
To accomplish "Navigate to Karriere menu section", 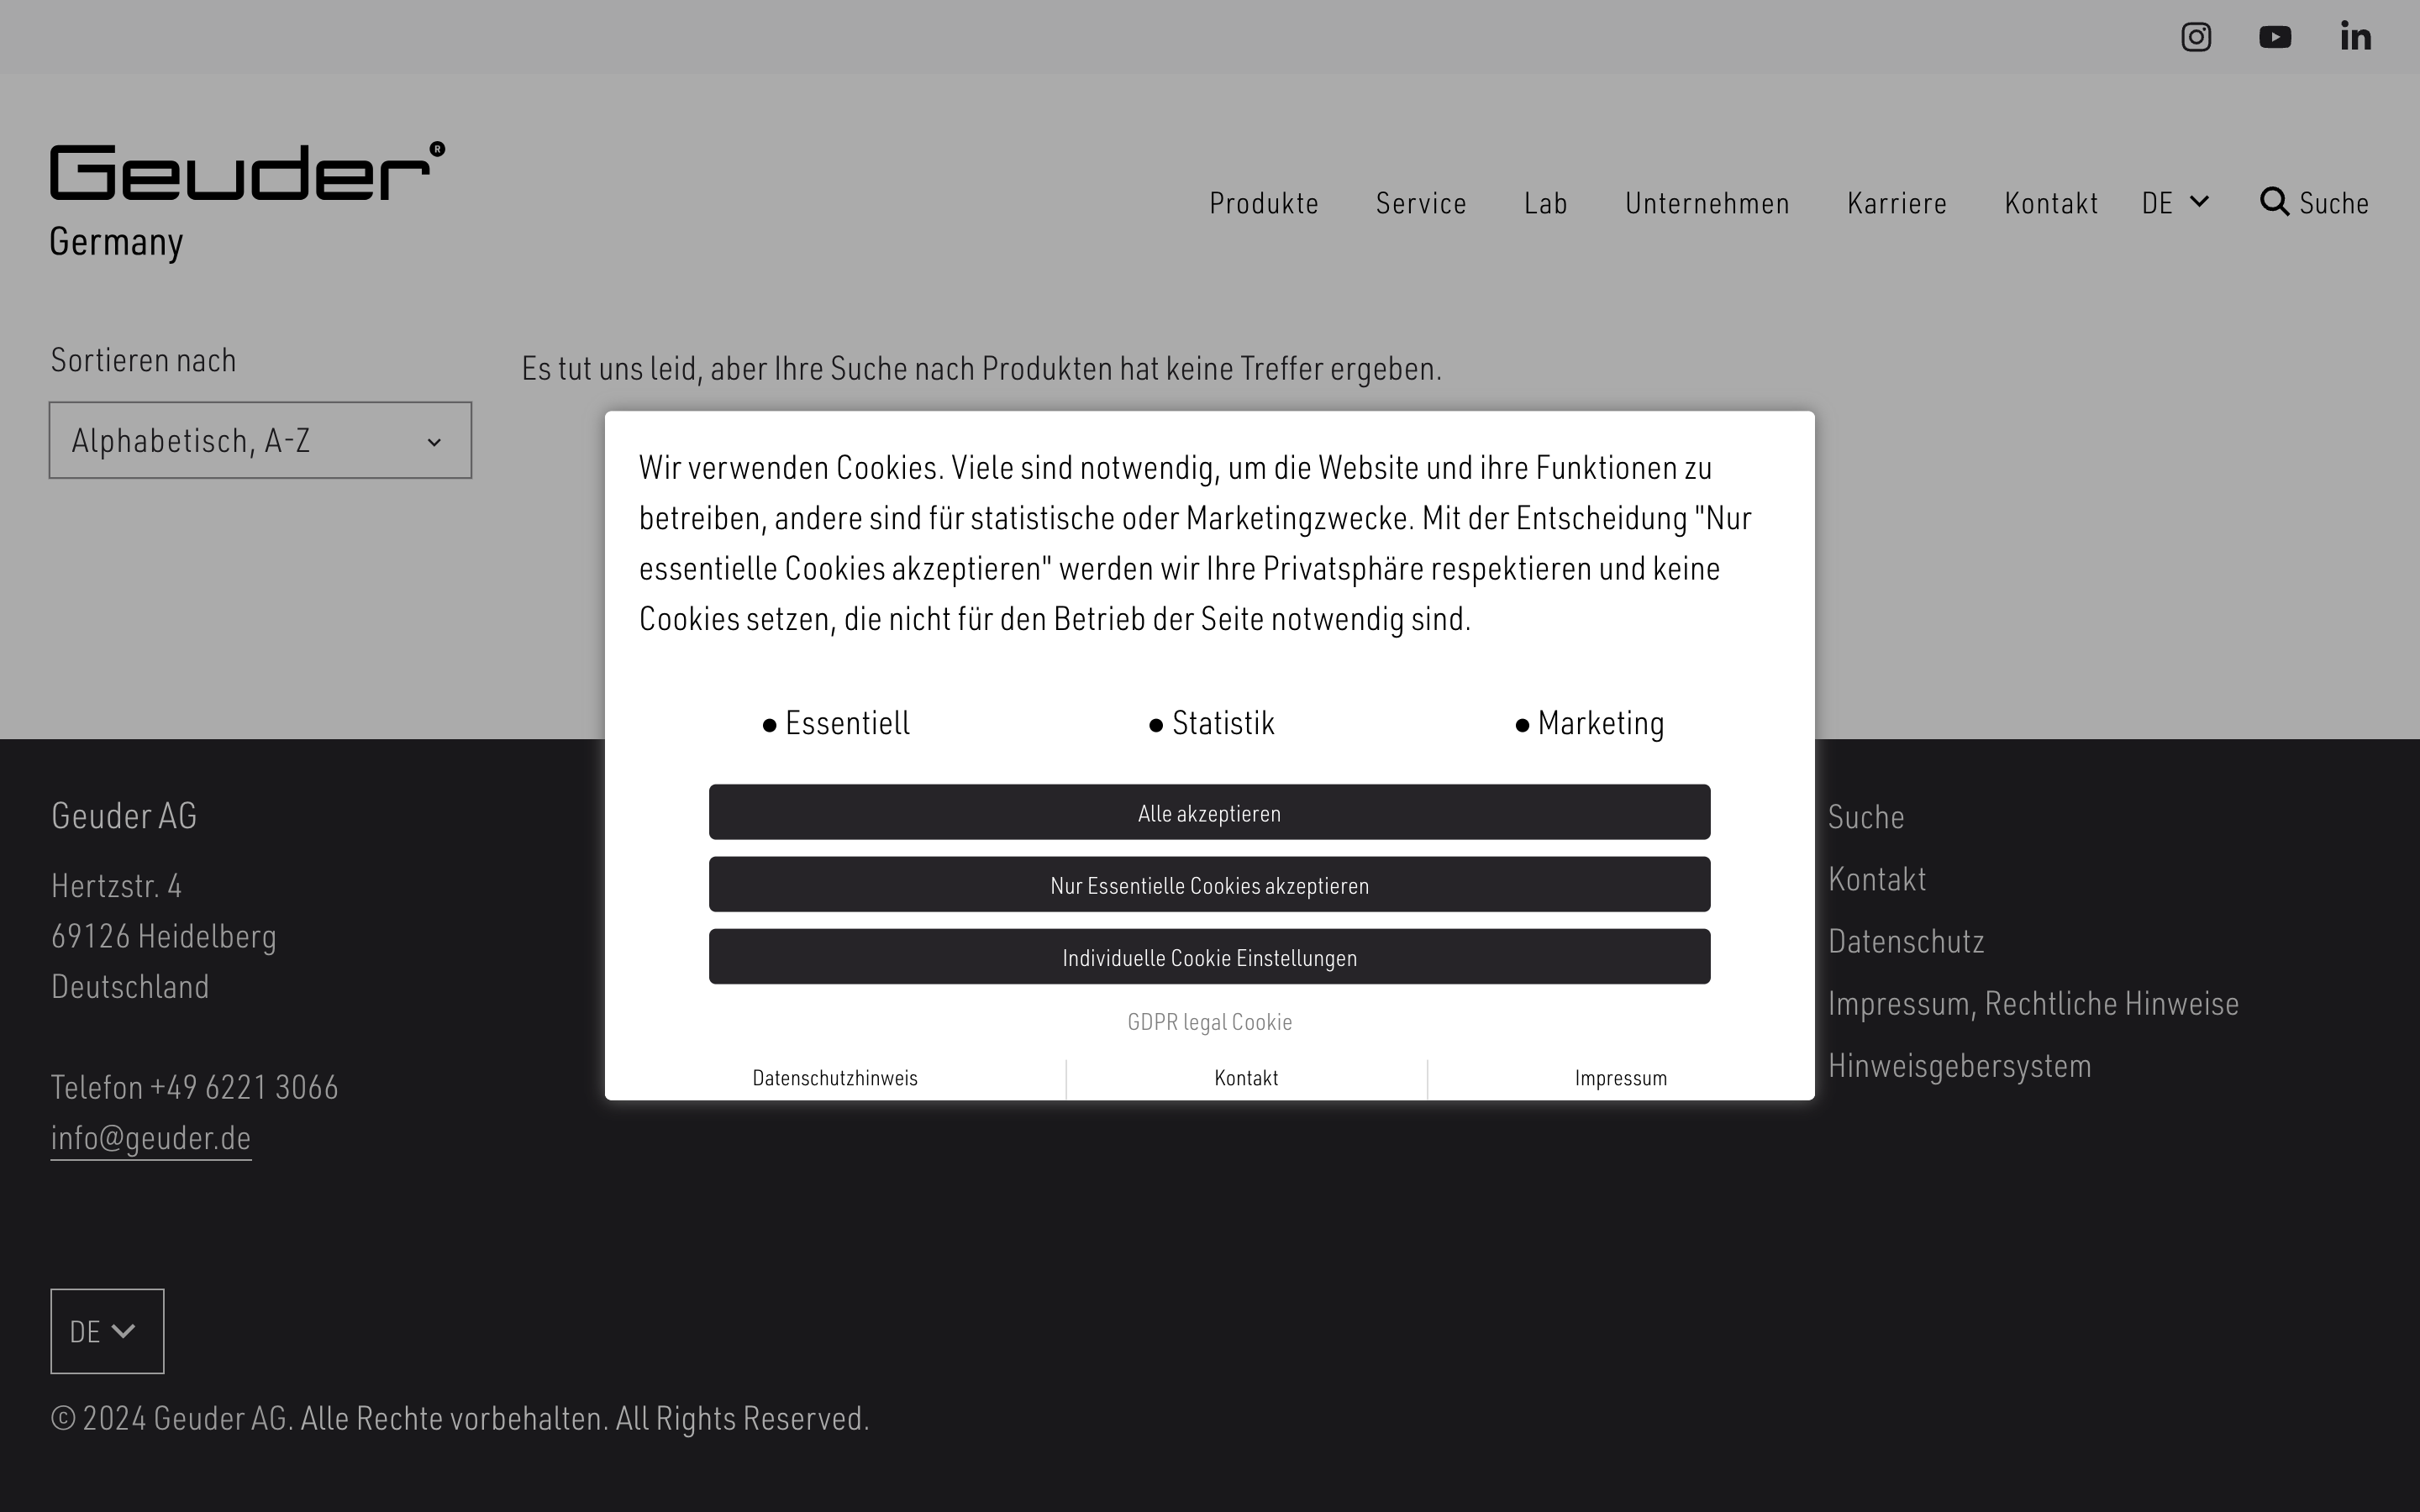I will point(1897,200).
